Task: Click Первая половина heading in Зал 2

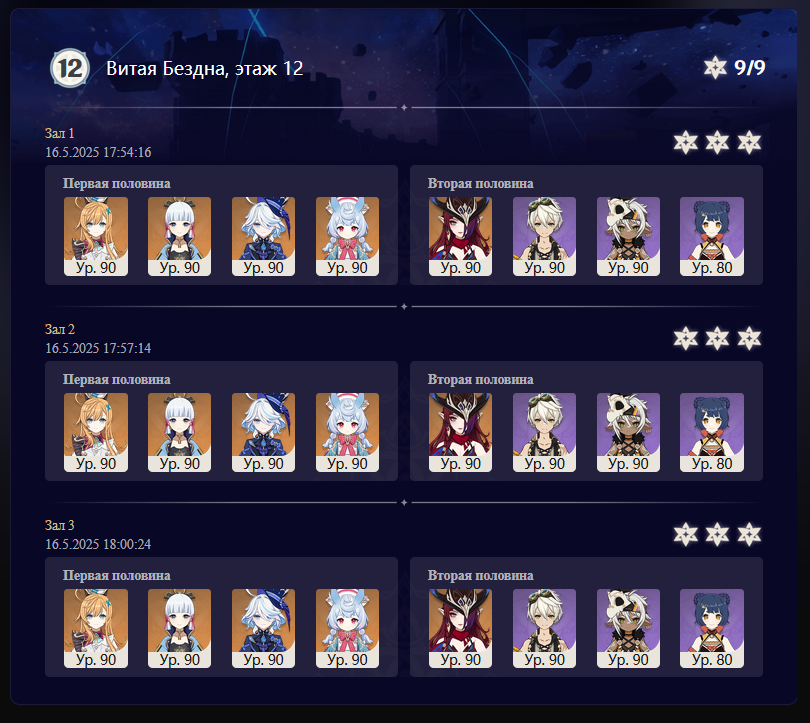Action: click(117, 379)
